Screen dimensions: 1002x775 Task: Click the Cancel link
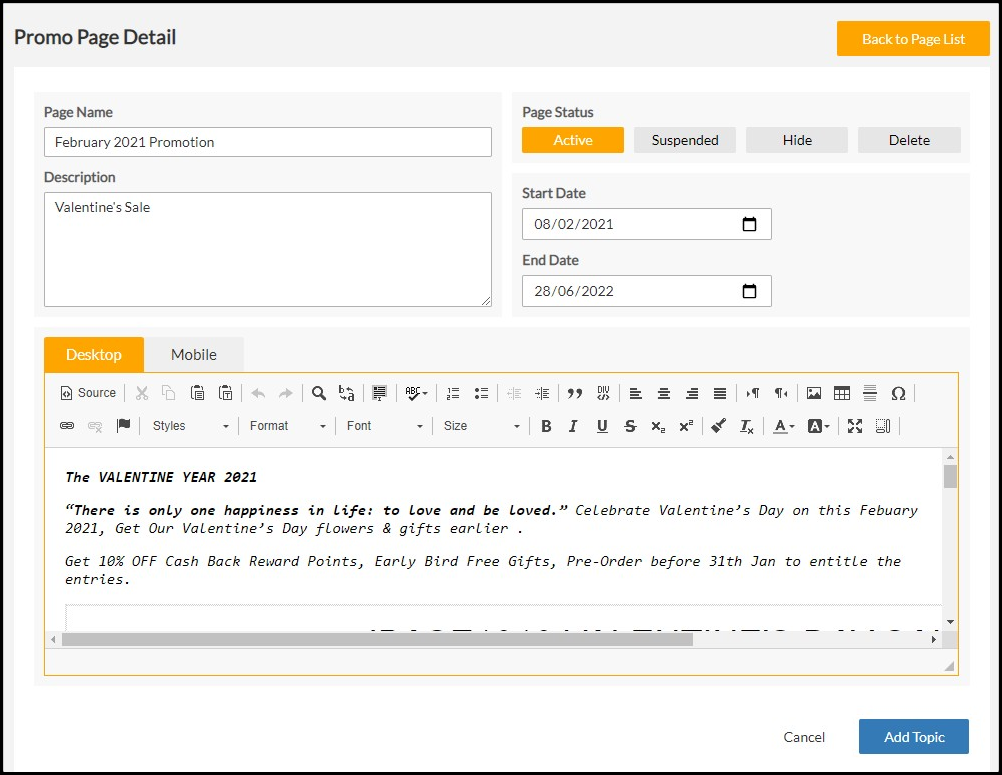[x=804, y=737]
